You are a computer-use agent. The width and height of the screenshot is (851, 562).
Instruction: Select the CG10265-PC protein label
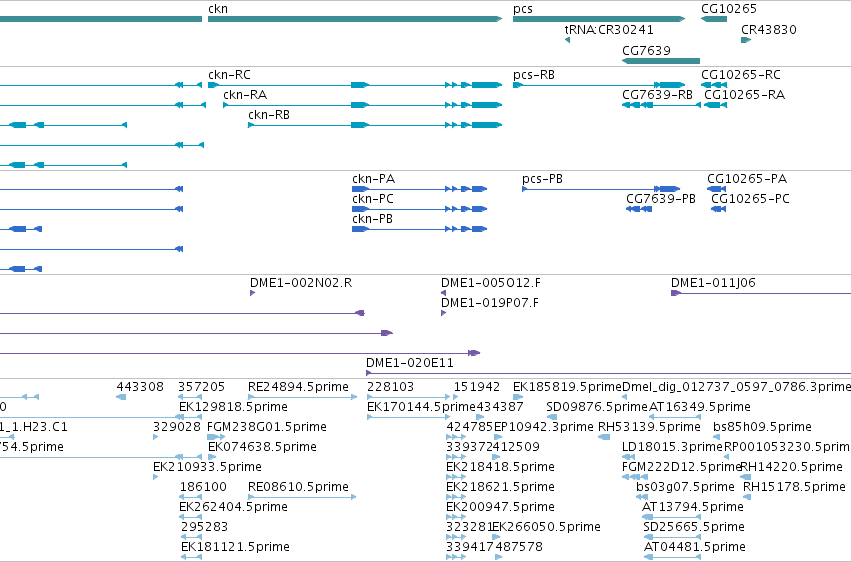coord(750,199)
